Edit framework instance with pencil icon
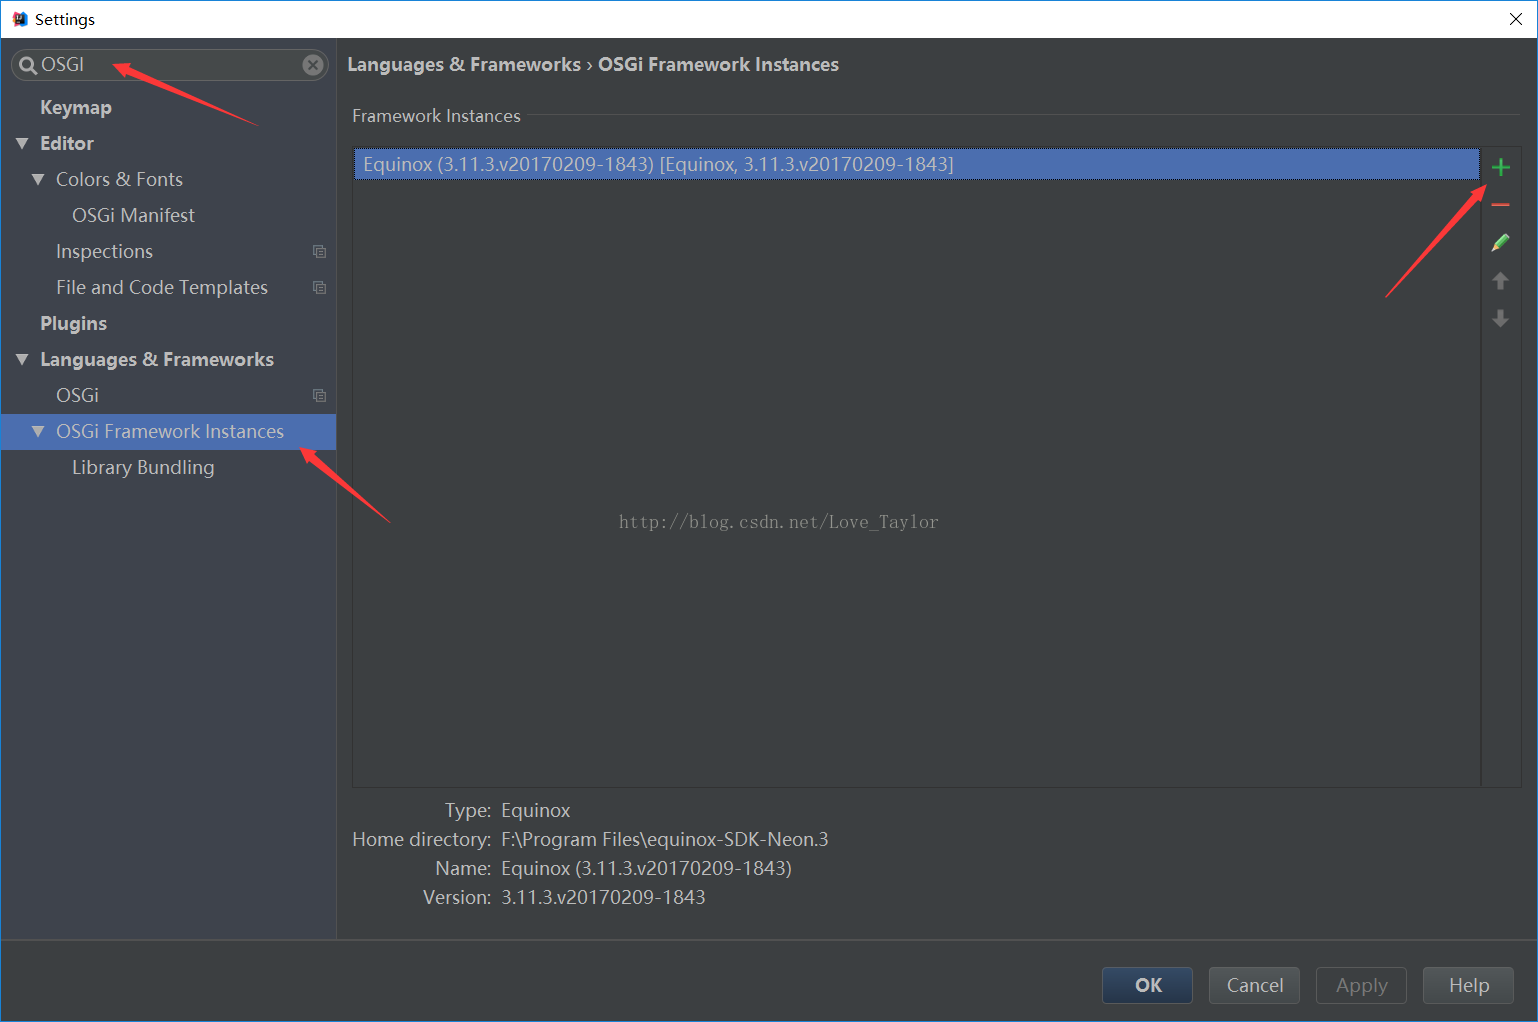This screenshot has width=1538, height=1022. (x=1500, y=243)
